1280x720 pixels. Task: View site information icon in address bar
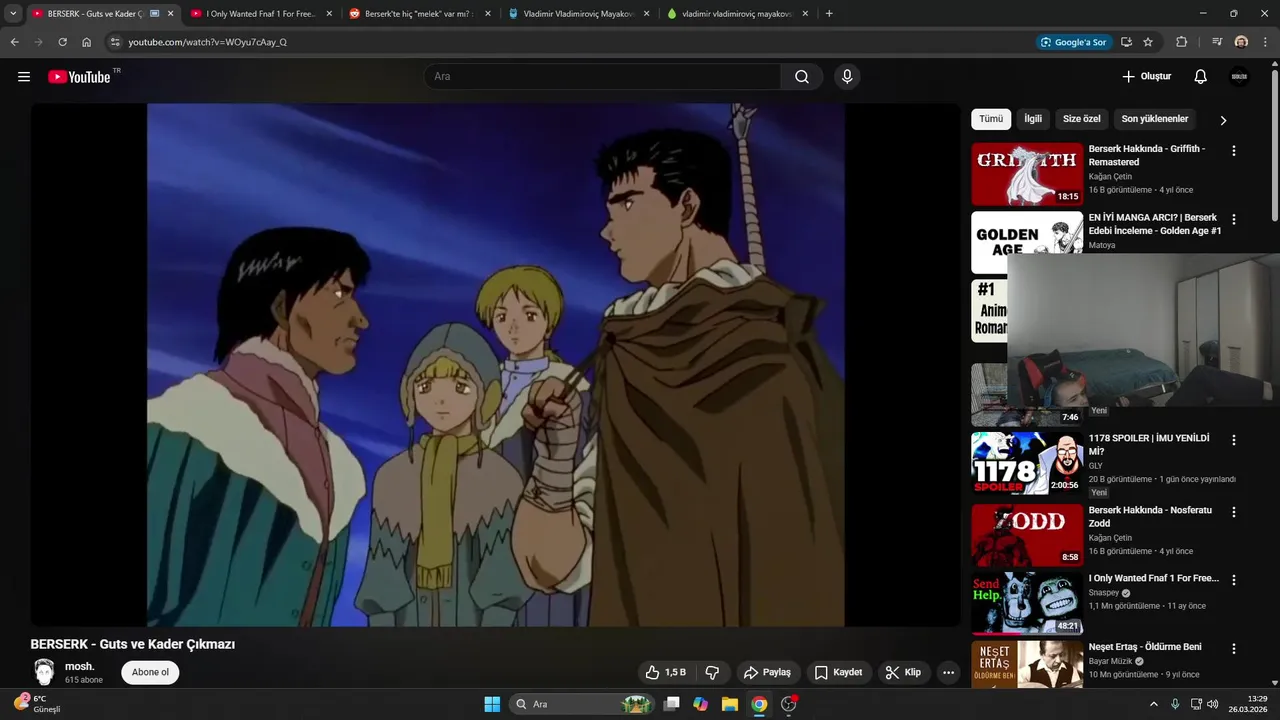pyautogui.click(x=115, y=42)
